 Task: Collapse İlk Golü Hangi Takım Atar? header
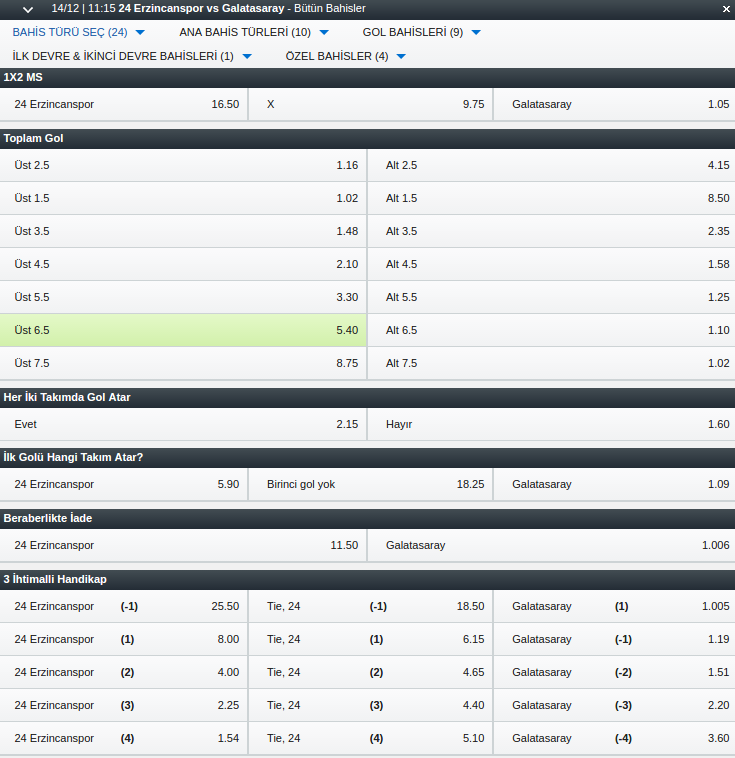point(368,457)
